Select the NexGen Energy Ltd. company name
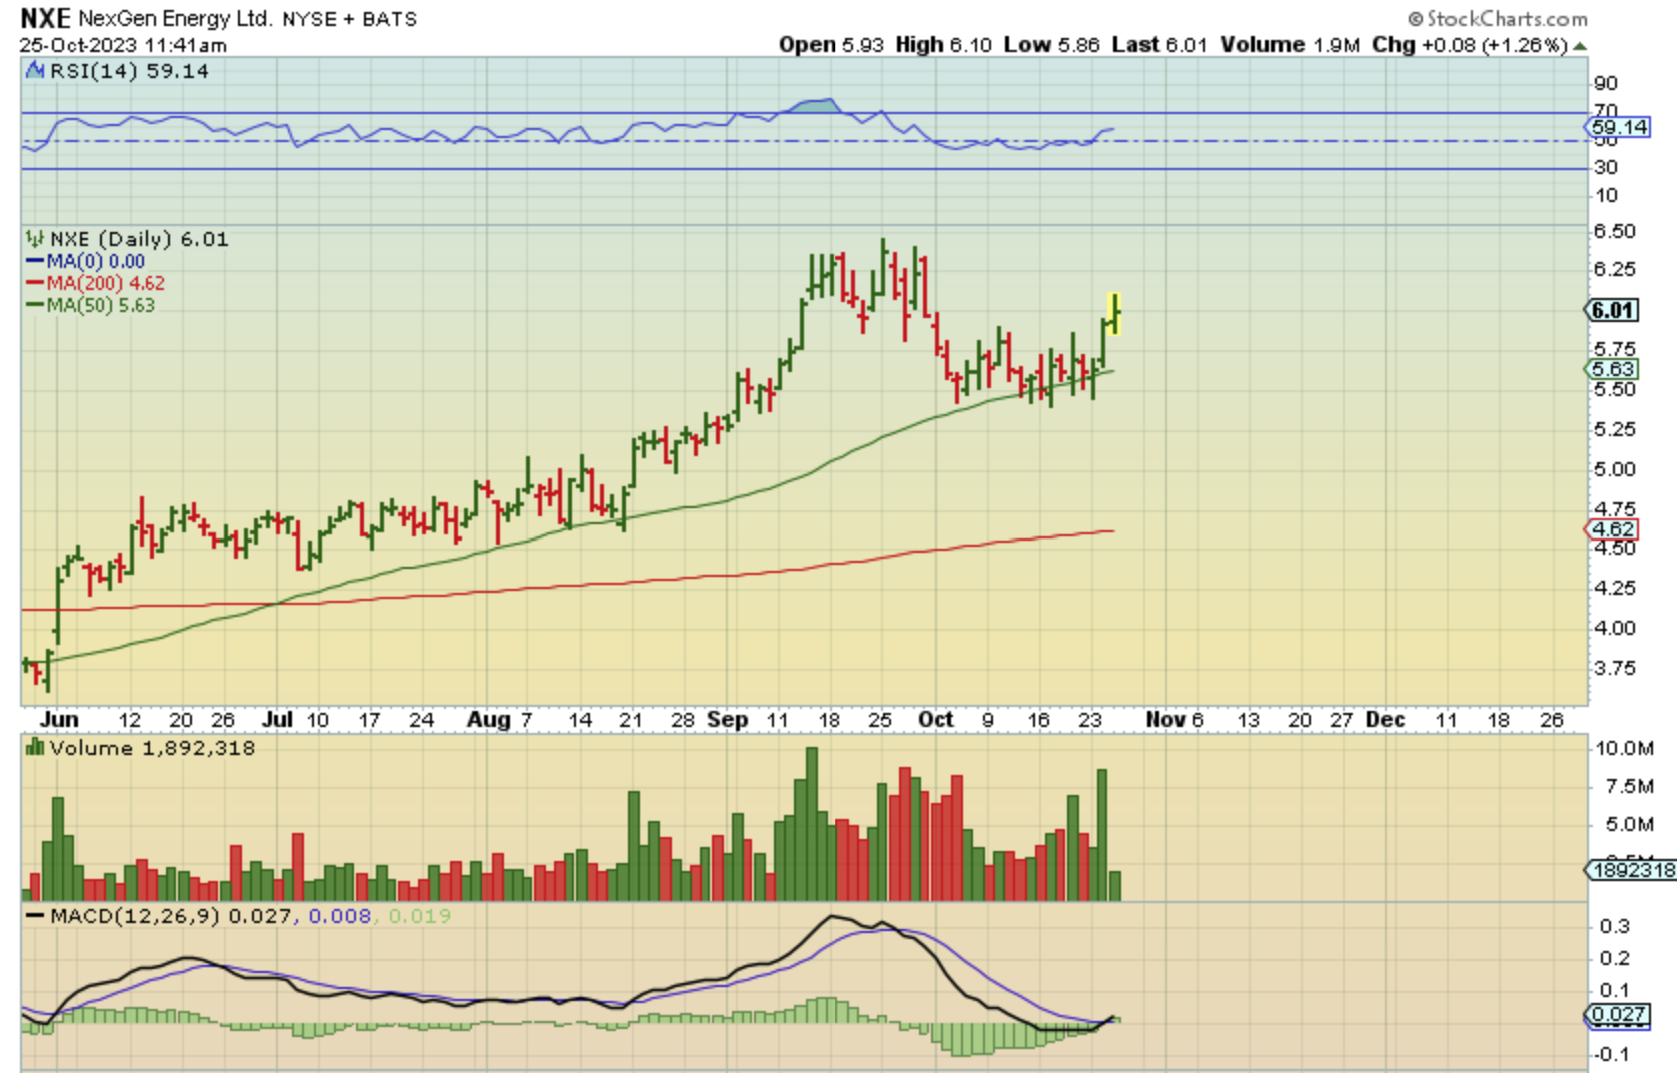The width and height of the screenshot is (1677, 1074). point(176,19)
